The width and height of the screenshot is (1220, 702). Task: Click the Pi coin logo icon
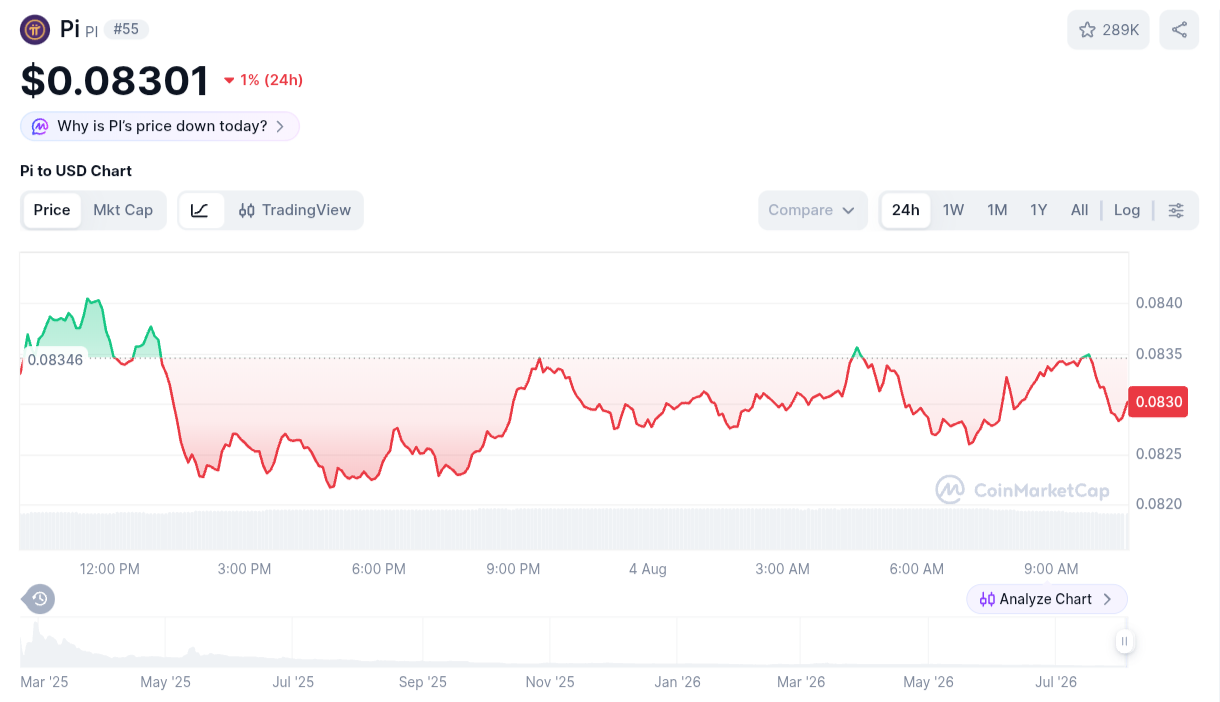point(35,30)
